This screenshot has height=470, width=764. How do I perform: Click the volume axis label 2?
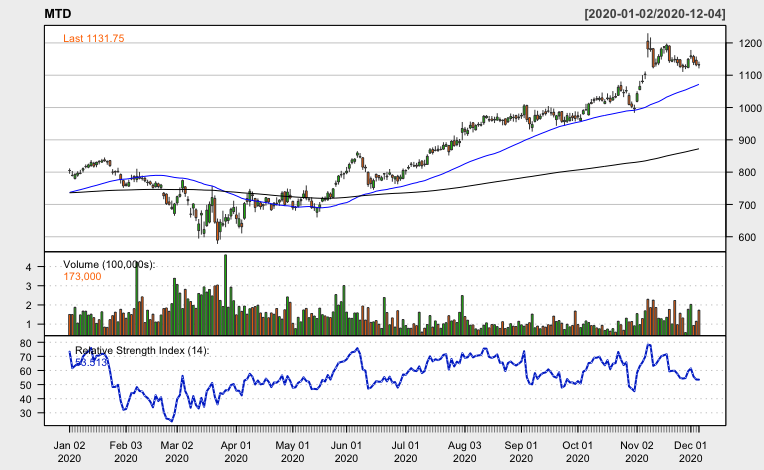[28, 305]
